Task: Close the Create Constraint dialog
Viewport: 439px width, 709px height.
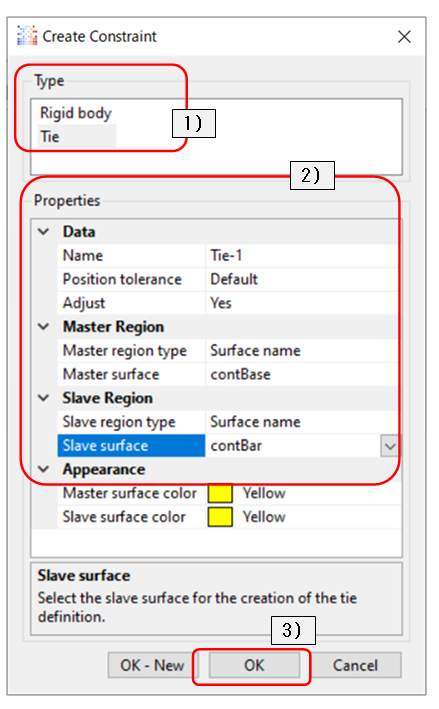Action: (404, 37)
